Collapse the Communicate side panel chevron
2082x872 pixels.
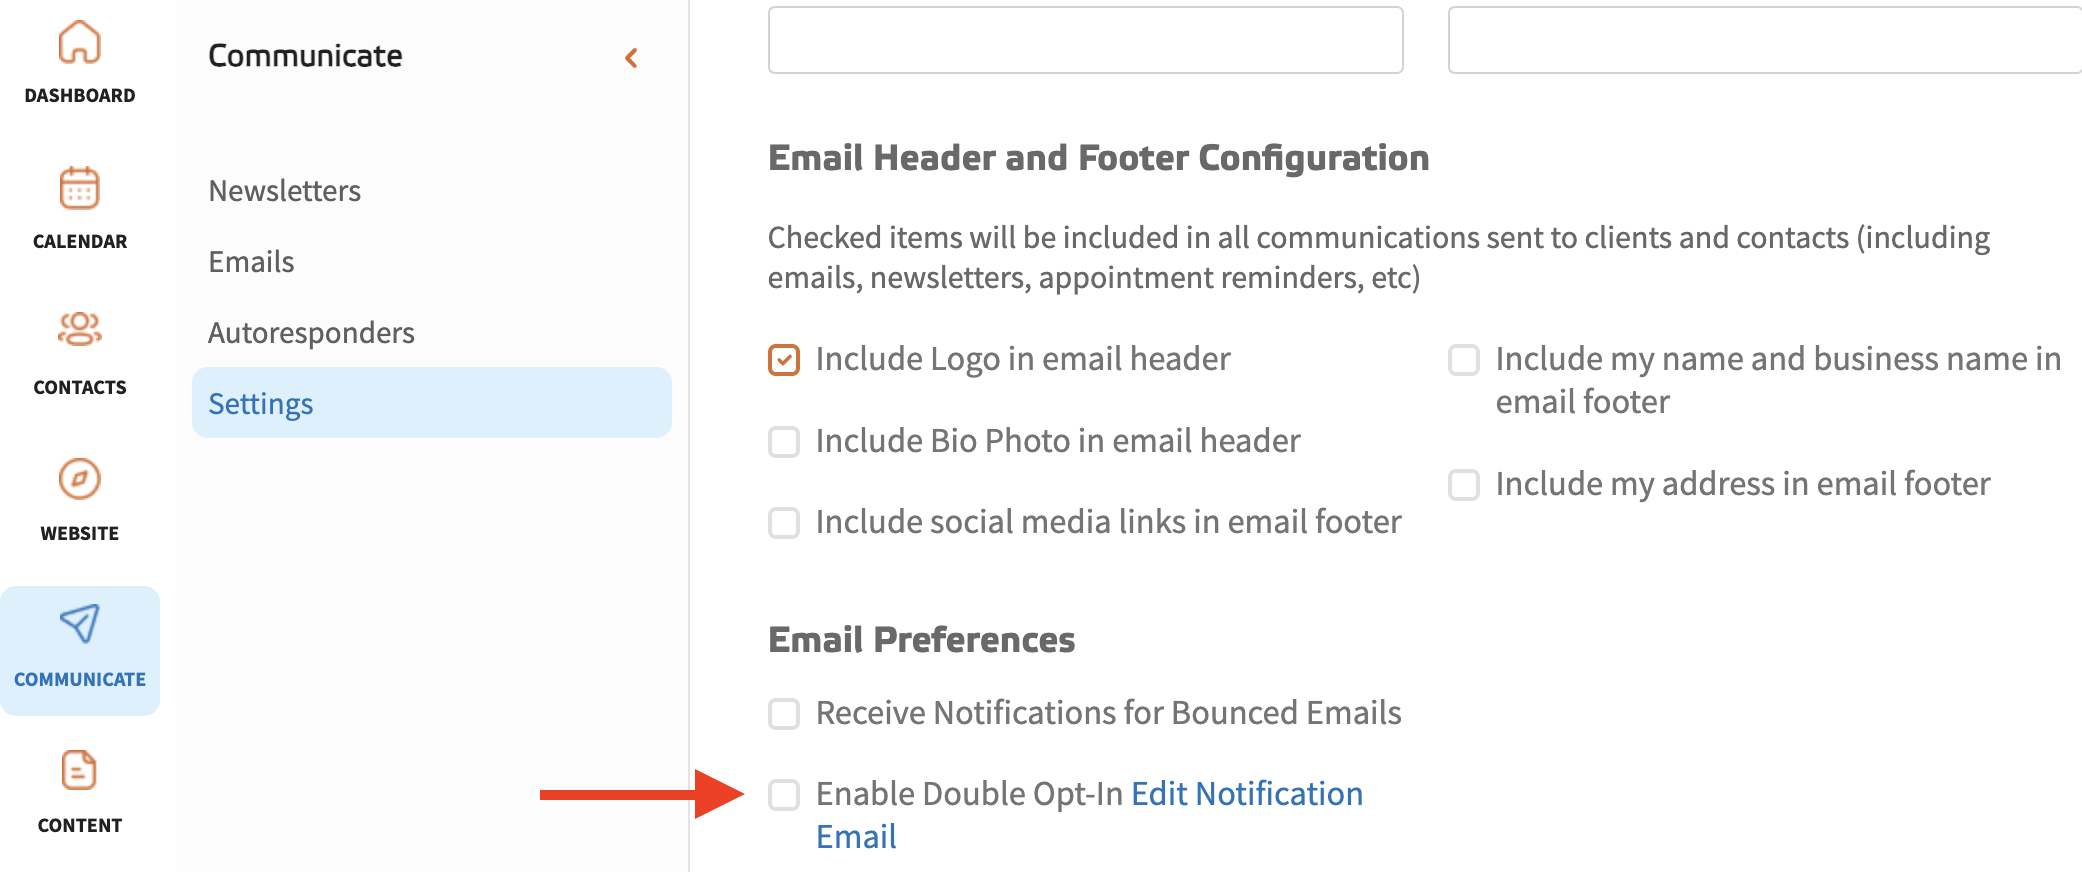631,58
